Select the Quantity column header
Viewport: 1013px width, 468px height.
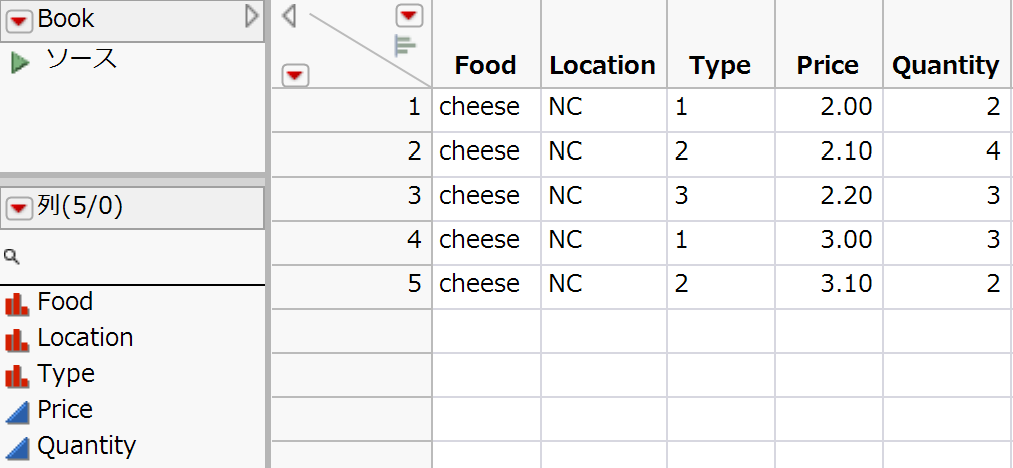click(x=945, y=66)
